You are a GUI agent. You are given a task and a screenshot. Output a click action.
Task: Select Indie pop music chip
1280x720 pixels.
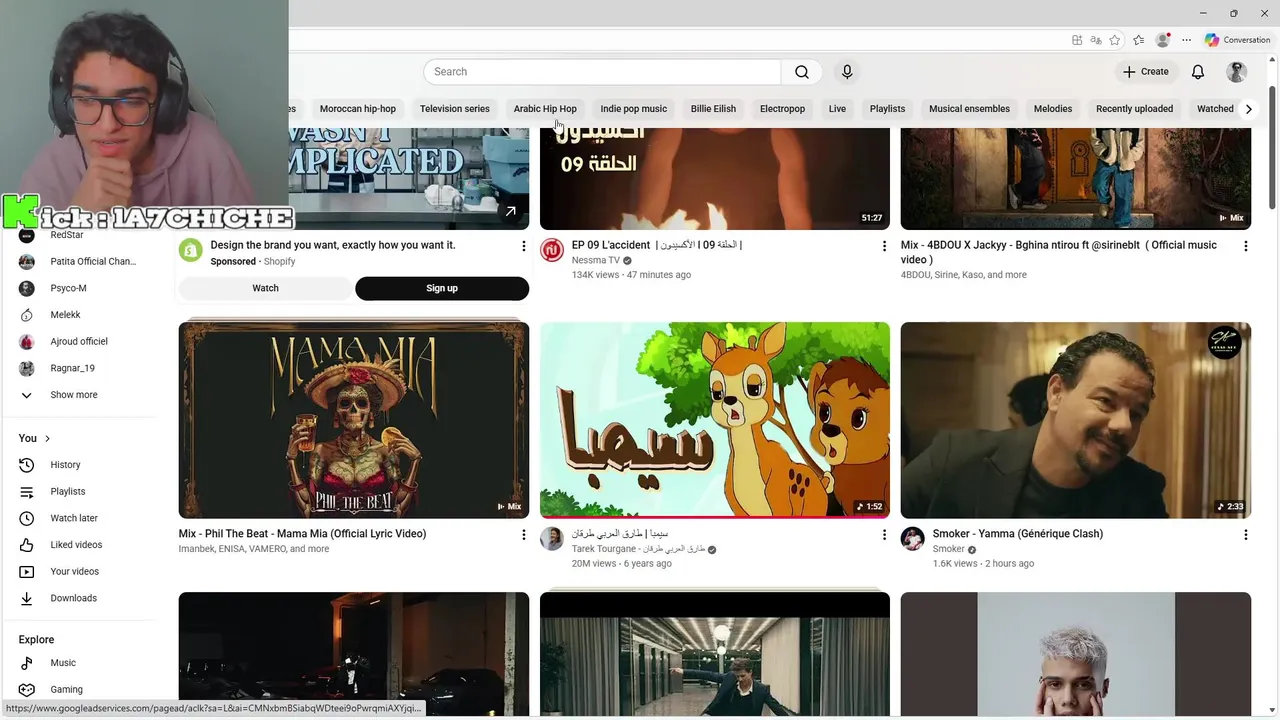(x=633, y=109)
